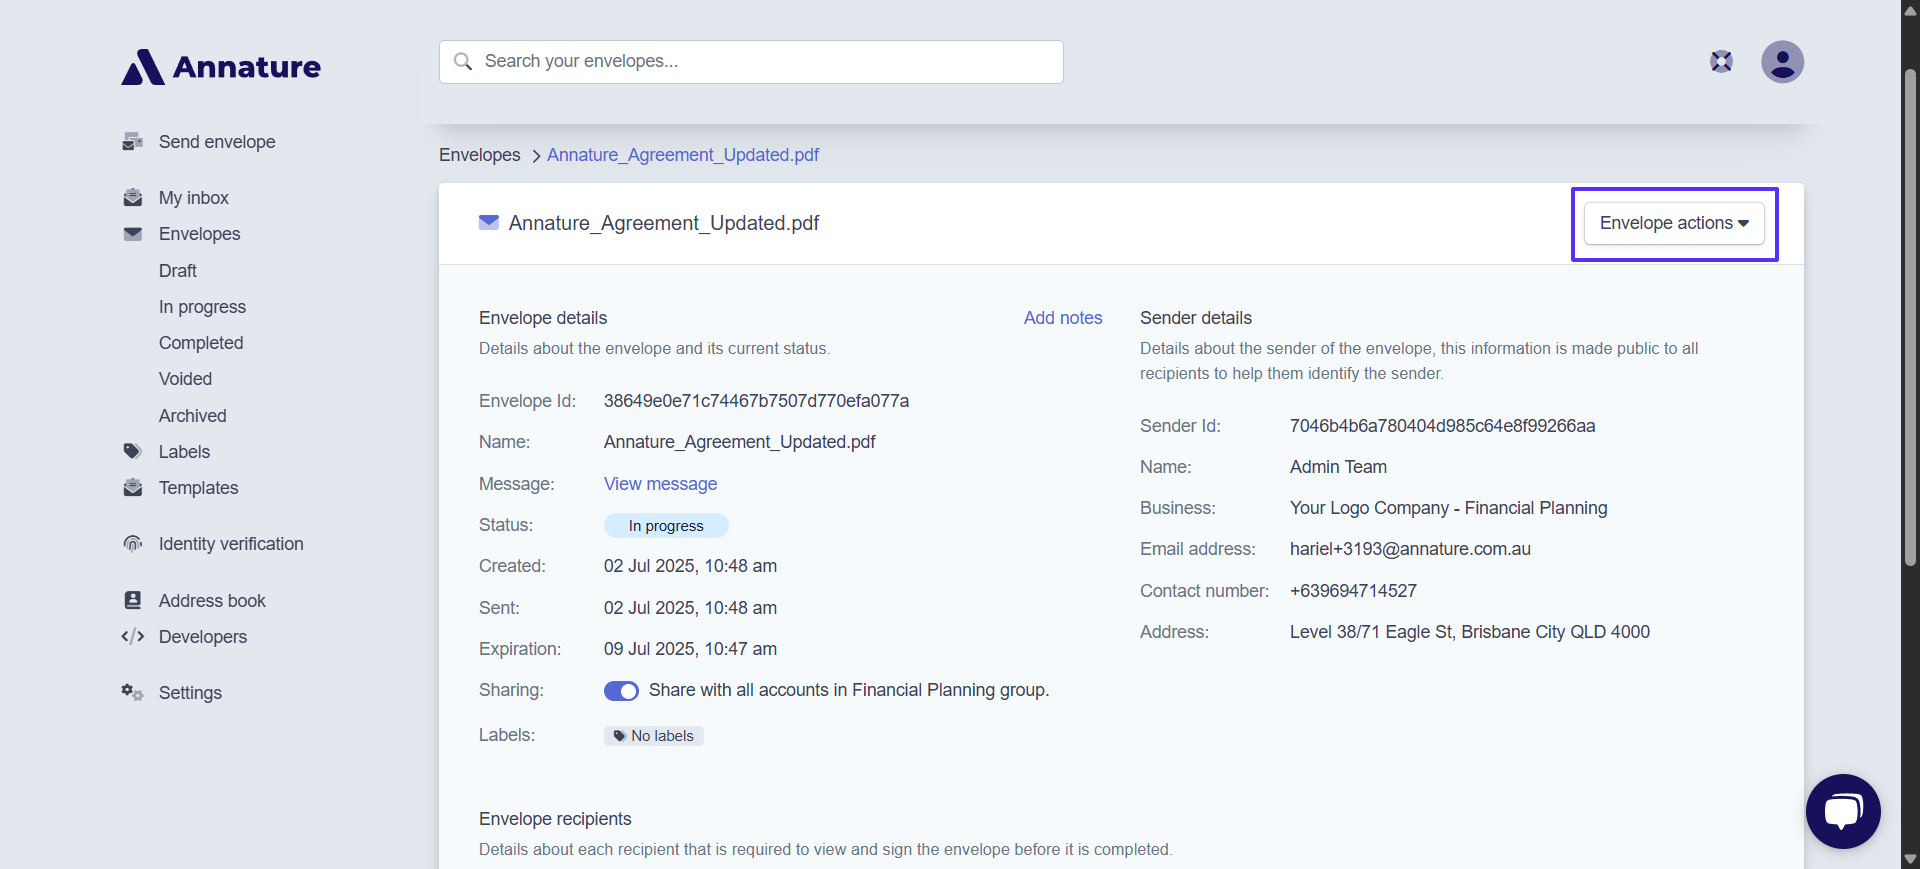Click the sender name Admin Team
1920x869 pixels.
[x=1338, y=467]
